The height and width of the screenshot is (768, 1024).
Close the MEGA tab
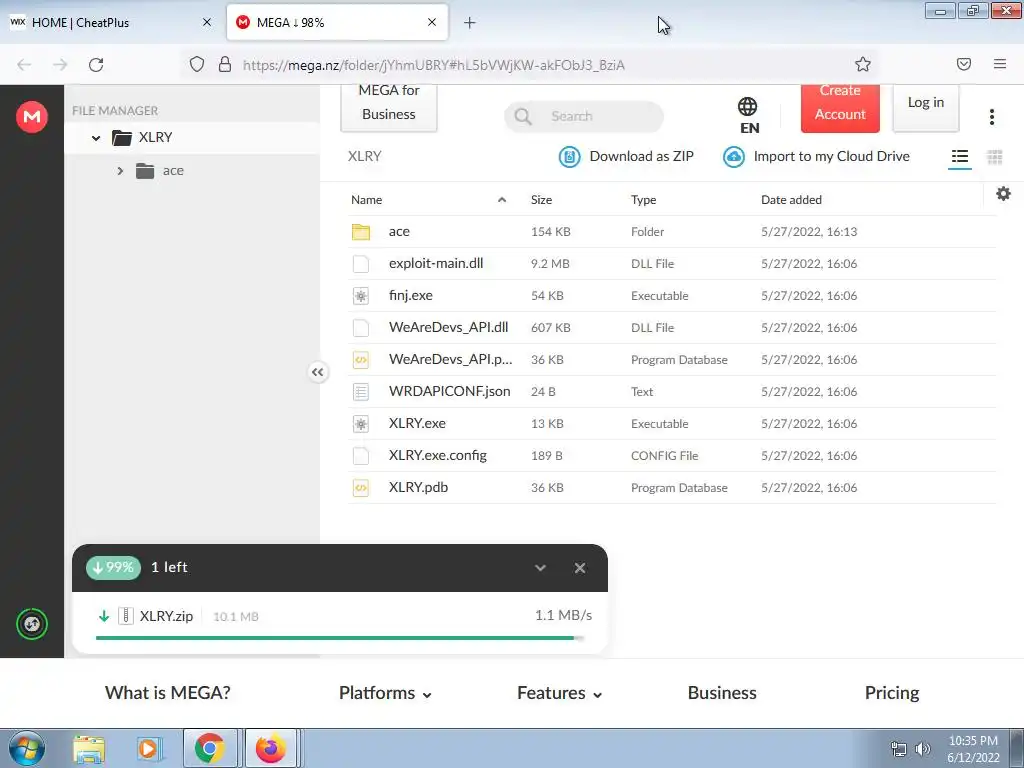[x=432, y=22]
